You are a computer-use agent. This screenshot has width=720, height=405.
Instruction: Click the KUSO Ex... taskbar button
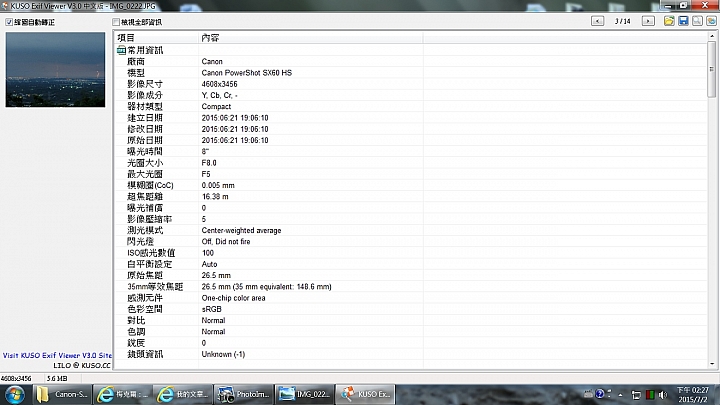point(365,394)
